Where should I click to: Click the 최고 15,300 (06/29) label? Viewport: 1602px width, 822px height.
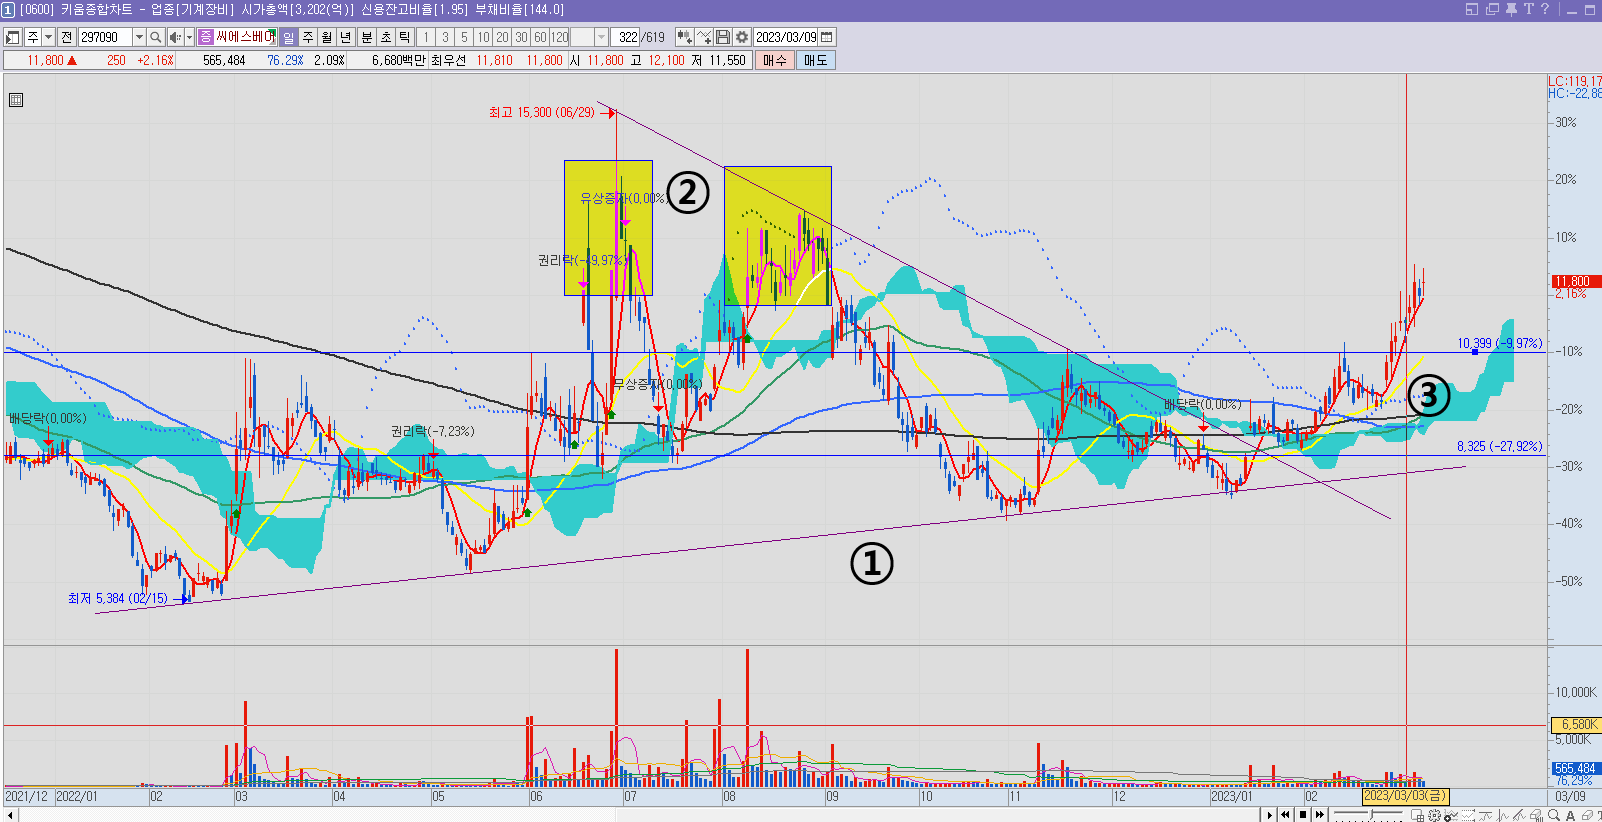click(541, 112)
